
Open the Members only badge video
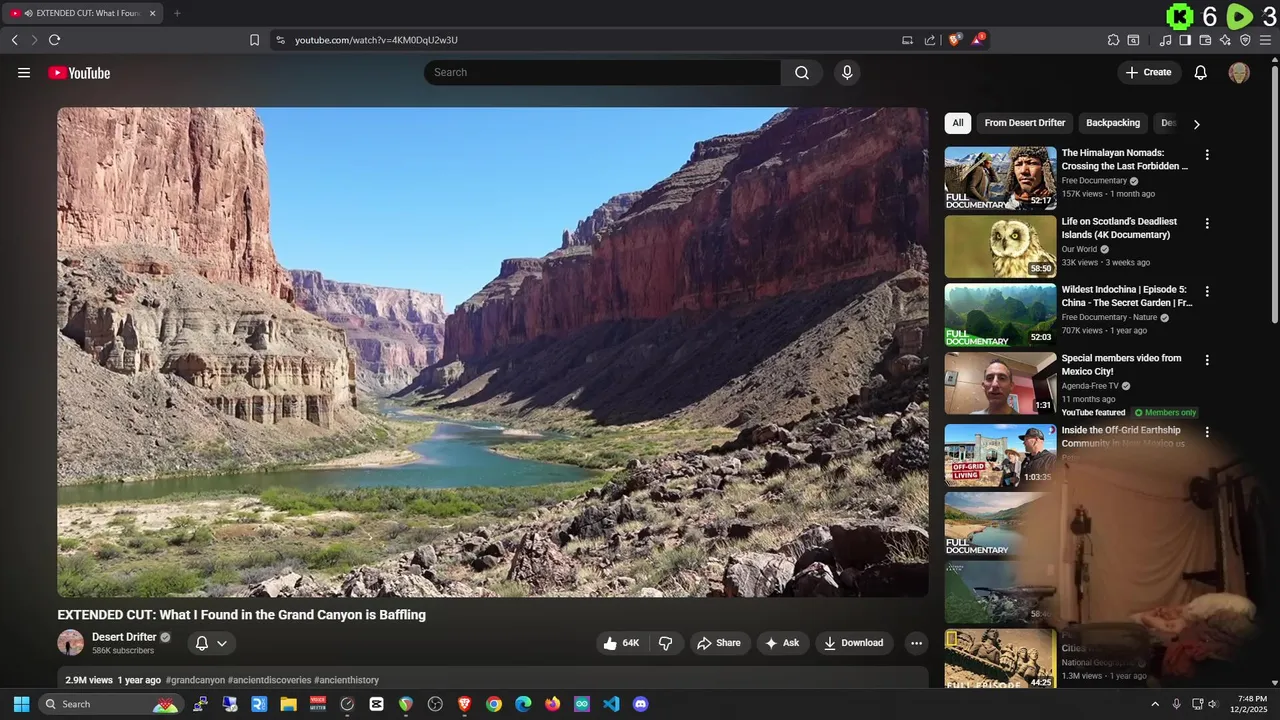pos(1165,413)
